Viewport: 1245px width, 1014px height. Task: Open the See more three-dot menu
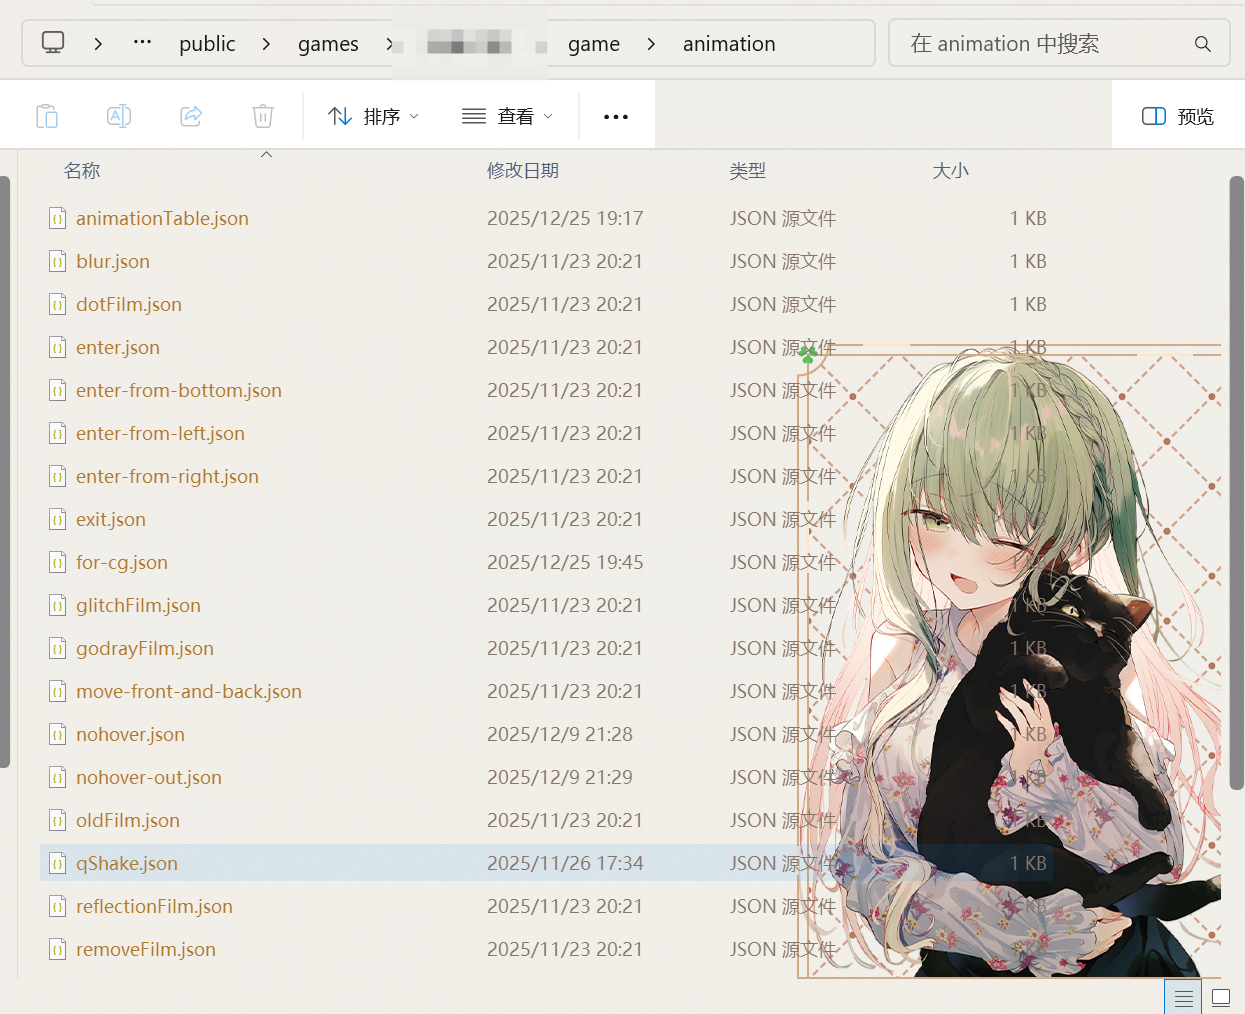point(616,117)
